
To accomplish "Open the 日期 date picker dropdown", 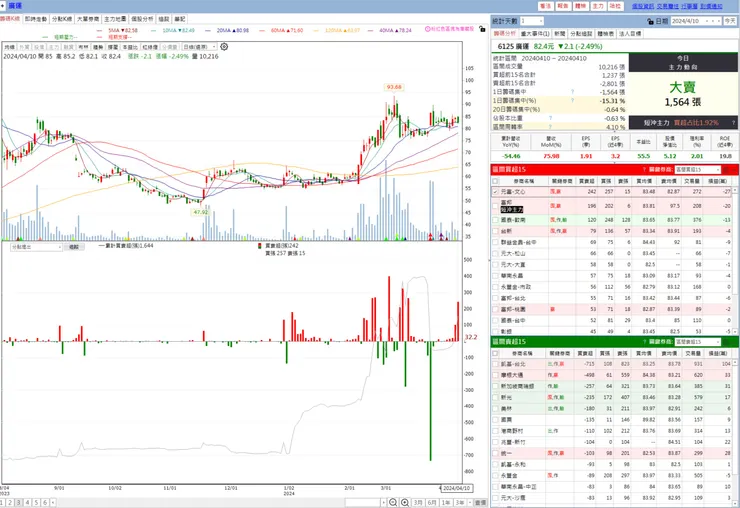I will [x=707, y=21].
